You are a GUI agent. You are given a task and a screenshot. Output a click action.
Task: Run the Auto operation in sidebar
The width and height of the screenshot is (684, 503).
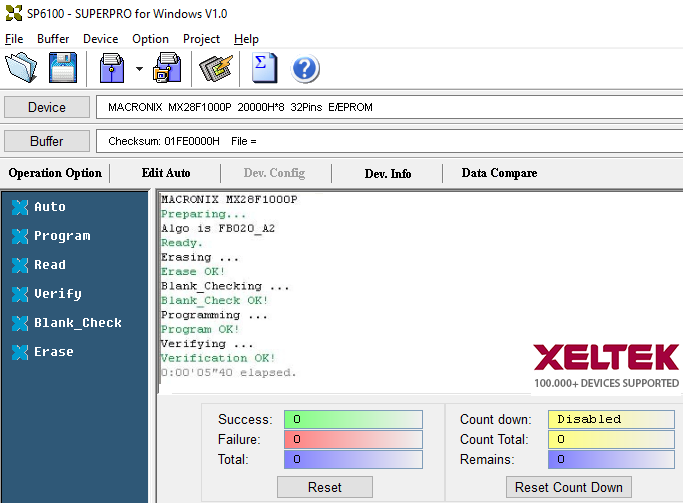[x=49, y=207]
